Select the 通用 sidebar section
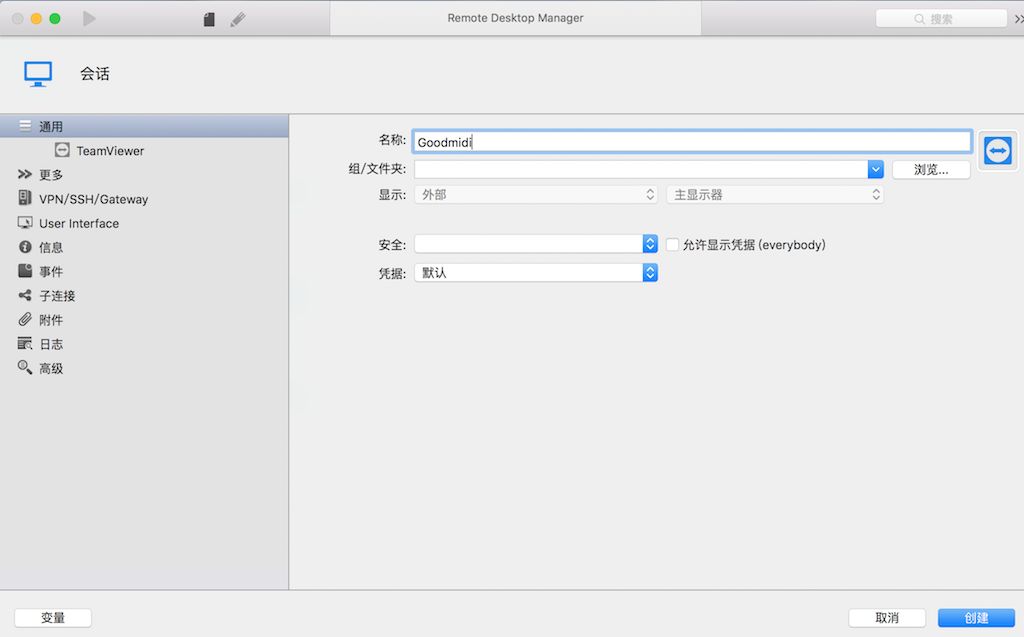This screenshot has width=1024, height=637. [x=144, y=126]
